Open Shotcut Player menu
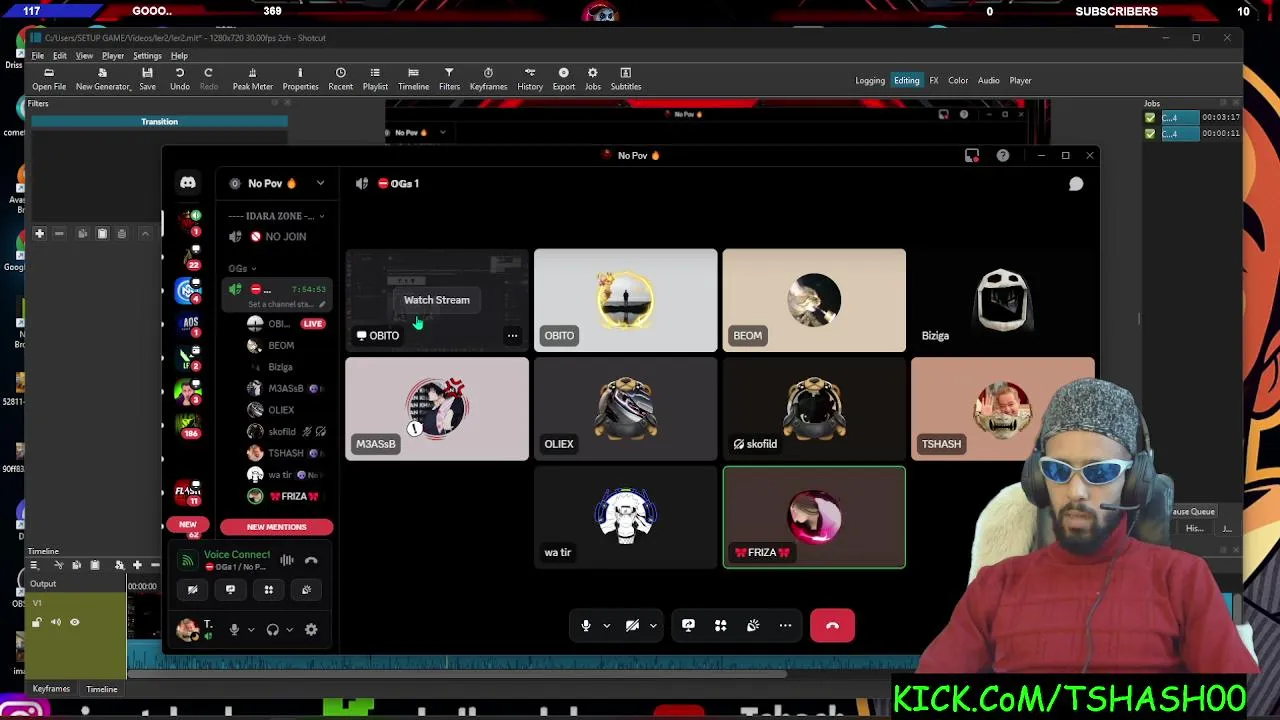Image resolution: width=1280 pixels, height=720 pixels. (x=112, y=56)
